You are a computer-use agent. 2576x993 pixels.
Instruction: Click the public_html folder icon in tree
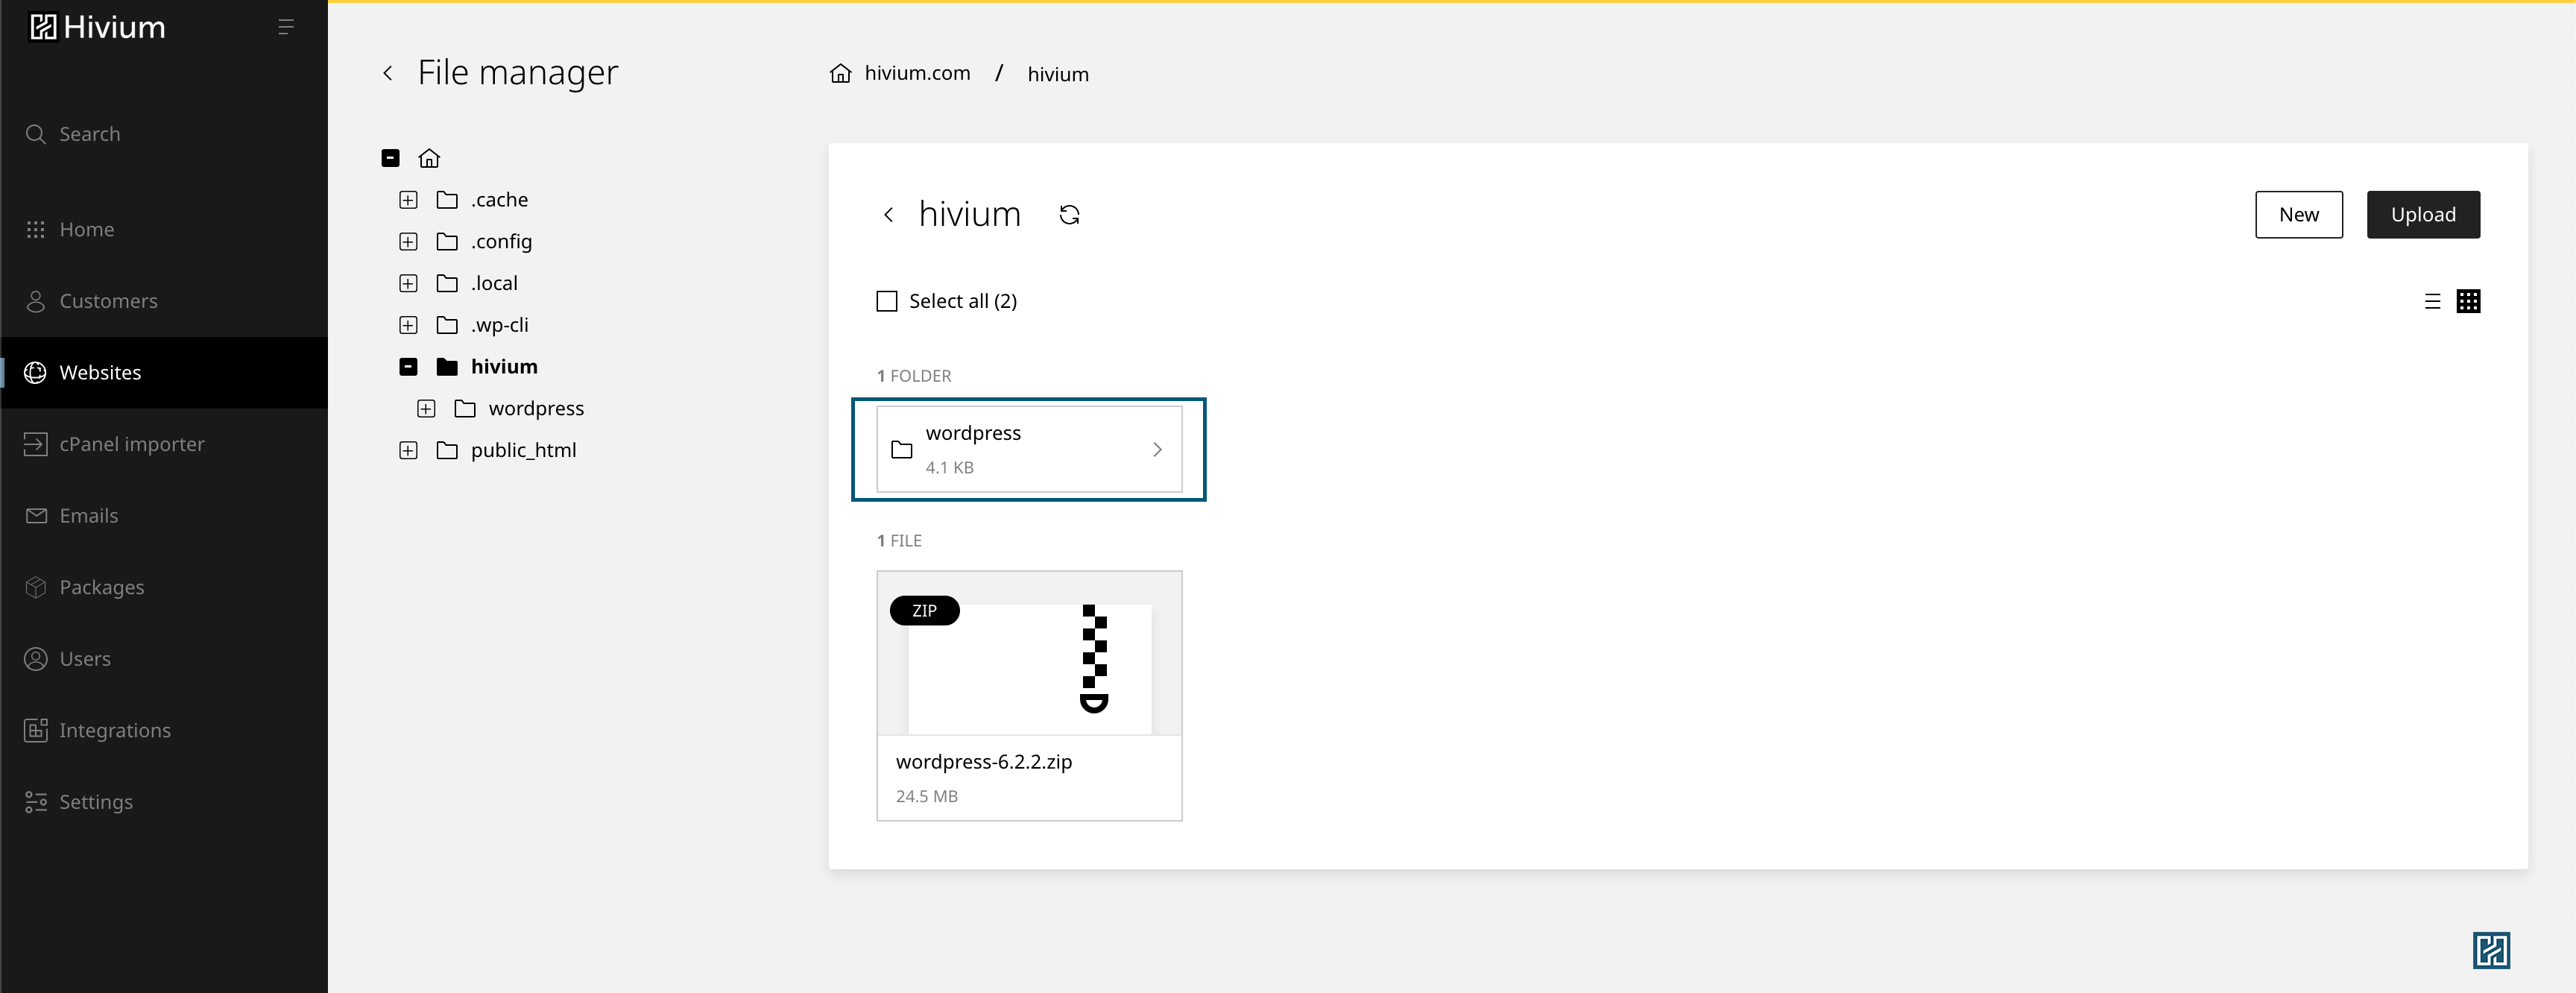447,450
